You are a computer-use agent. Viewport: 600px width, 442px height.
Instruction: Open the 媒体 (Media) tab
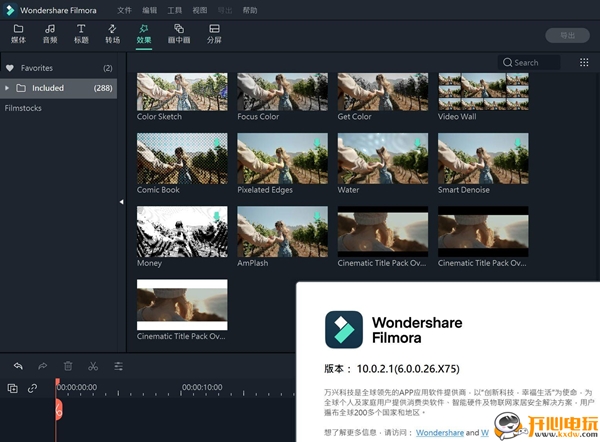click(x=18, y=34)
